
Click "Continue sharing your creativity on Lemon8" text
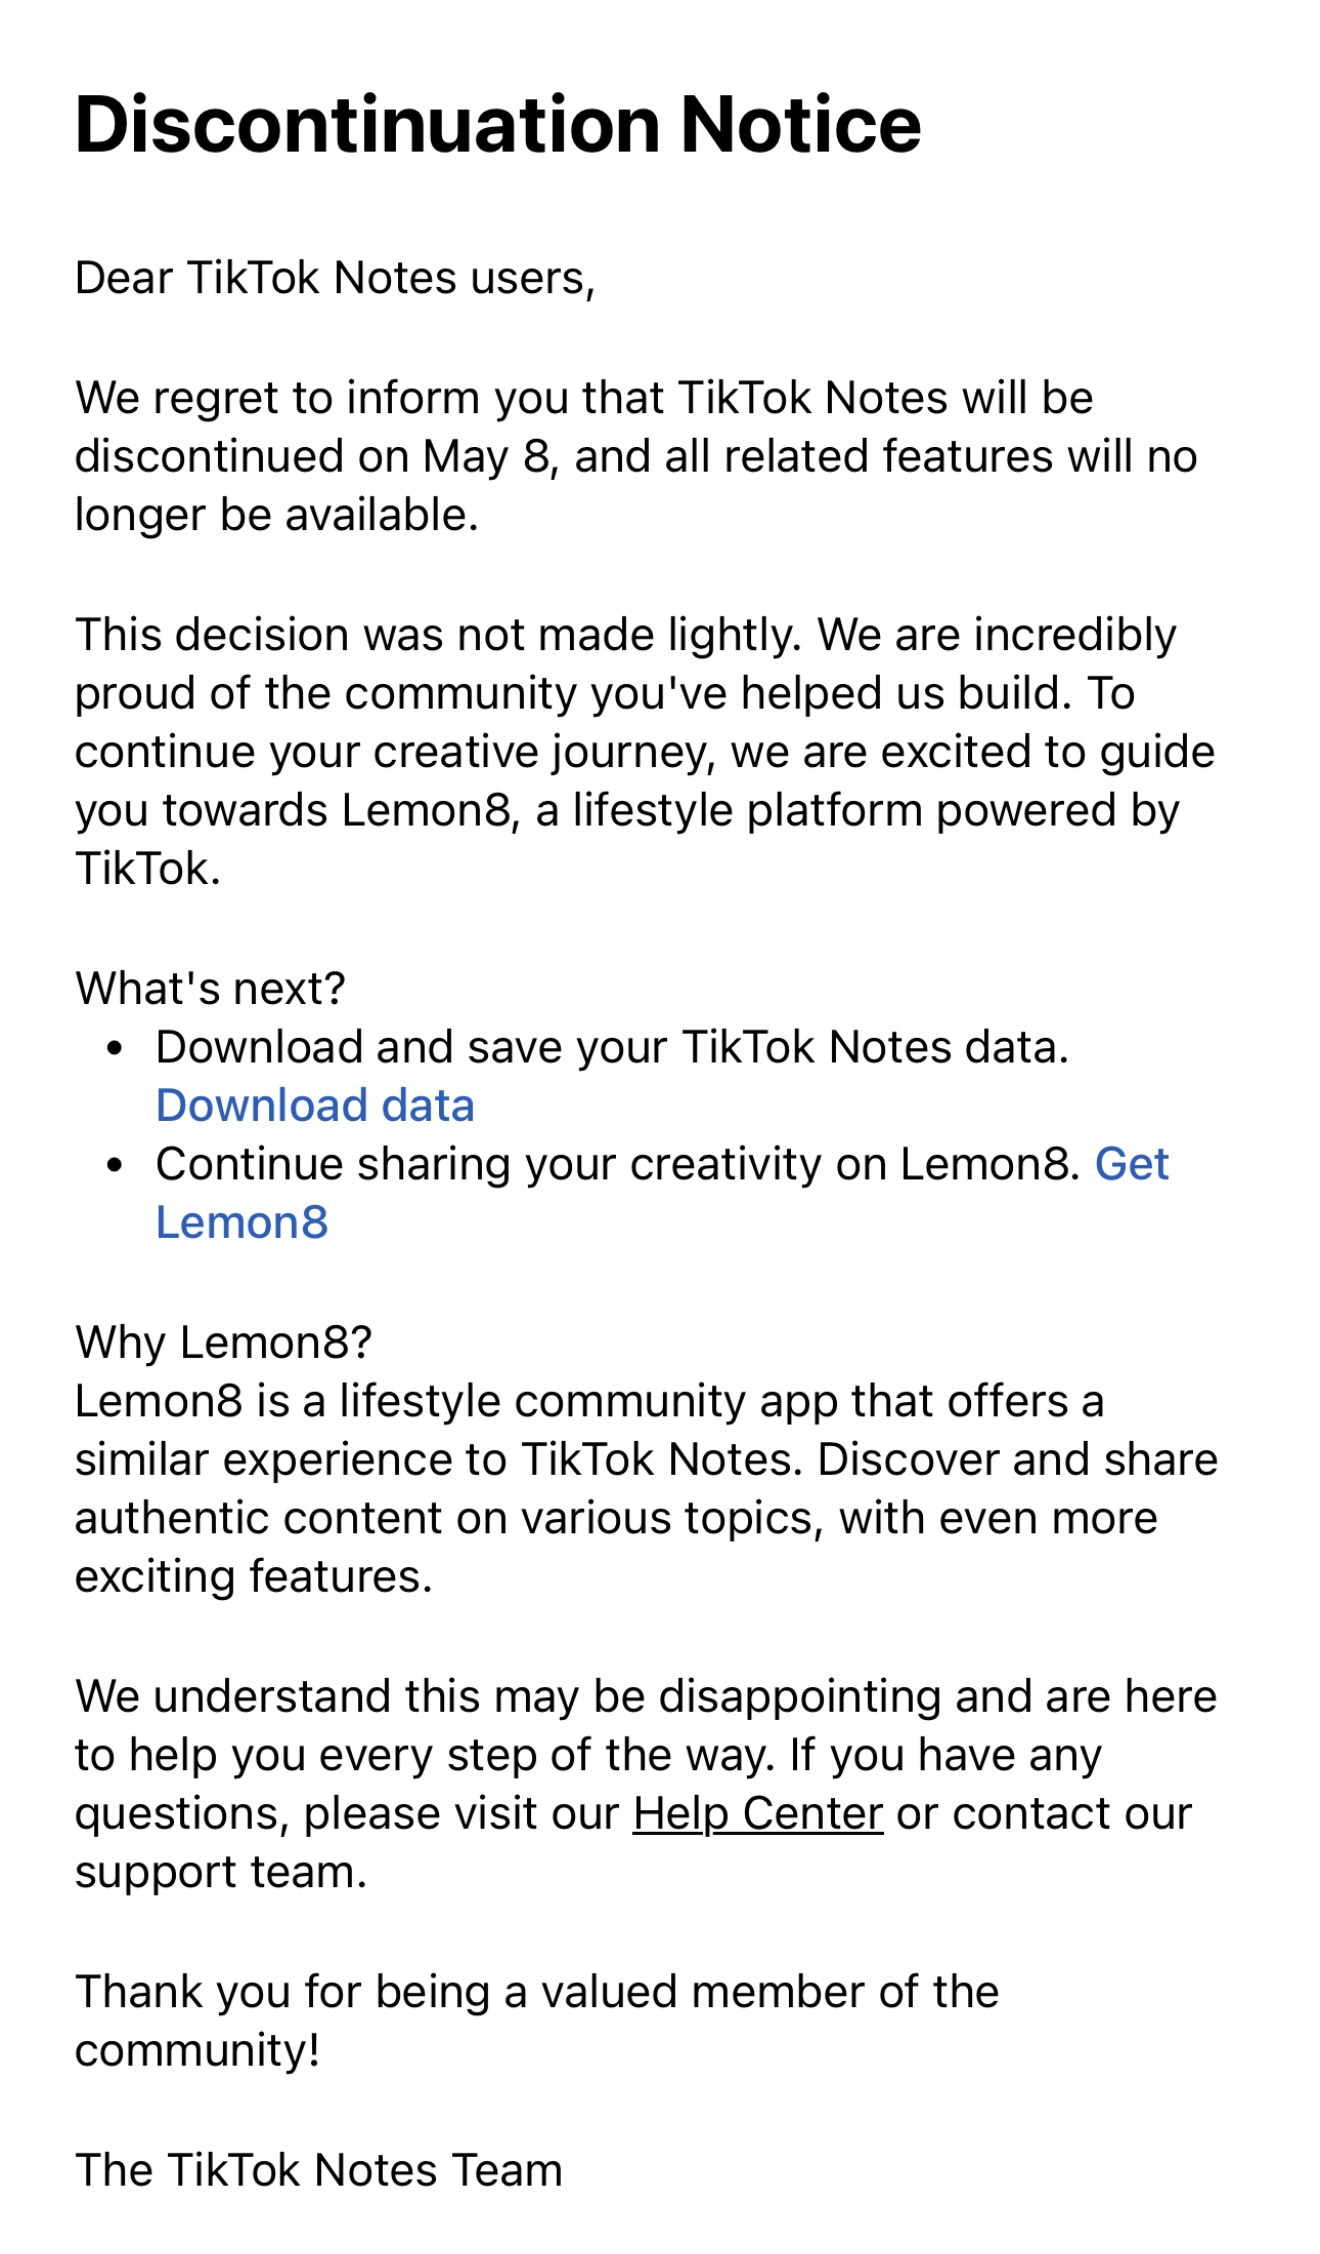pos(618,1164)
